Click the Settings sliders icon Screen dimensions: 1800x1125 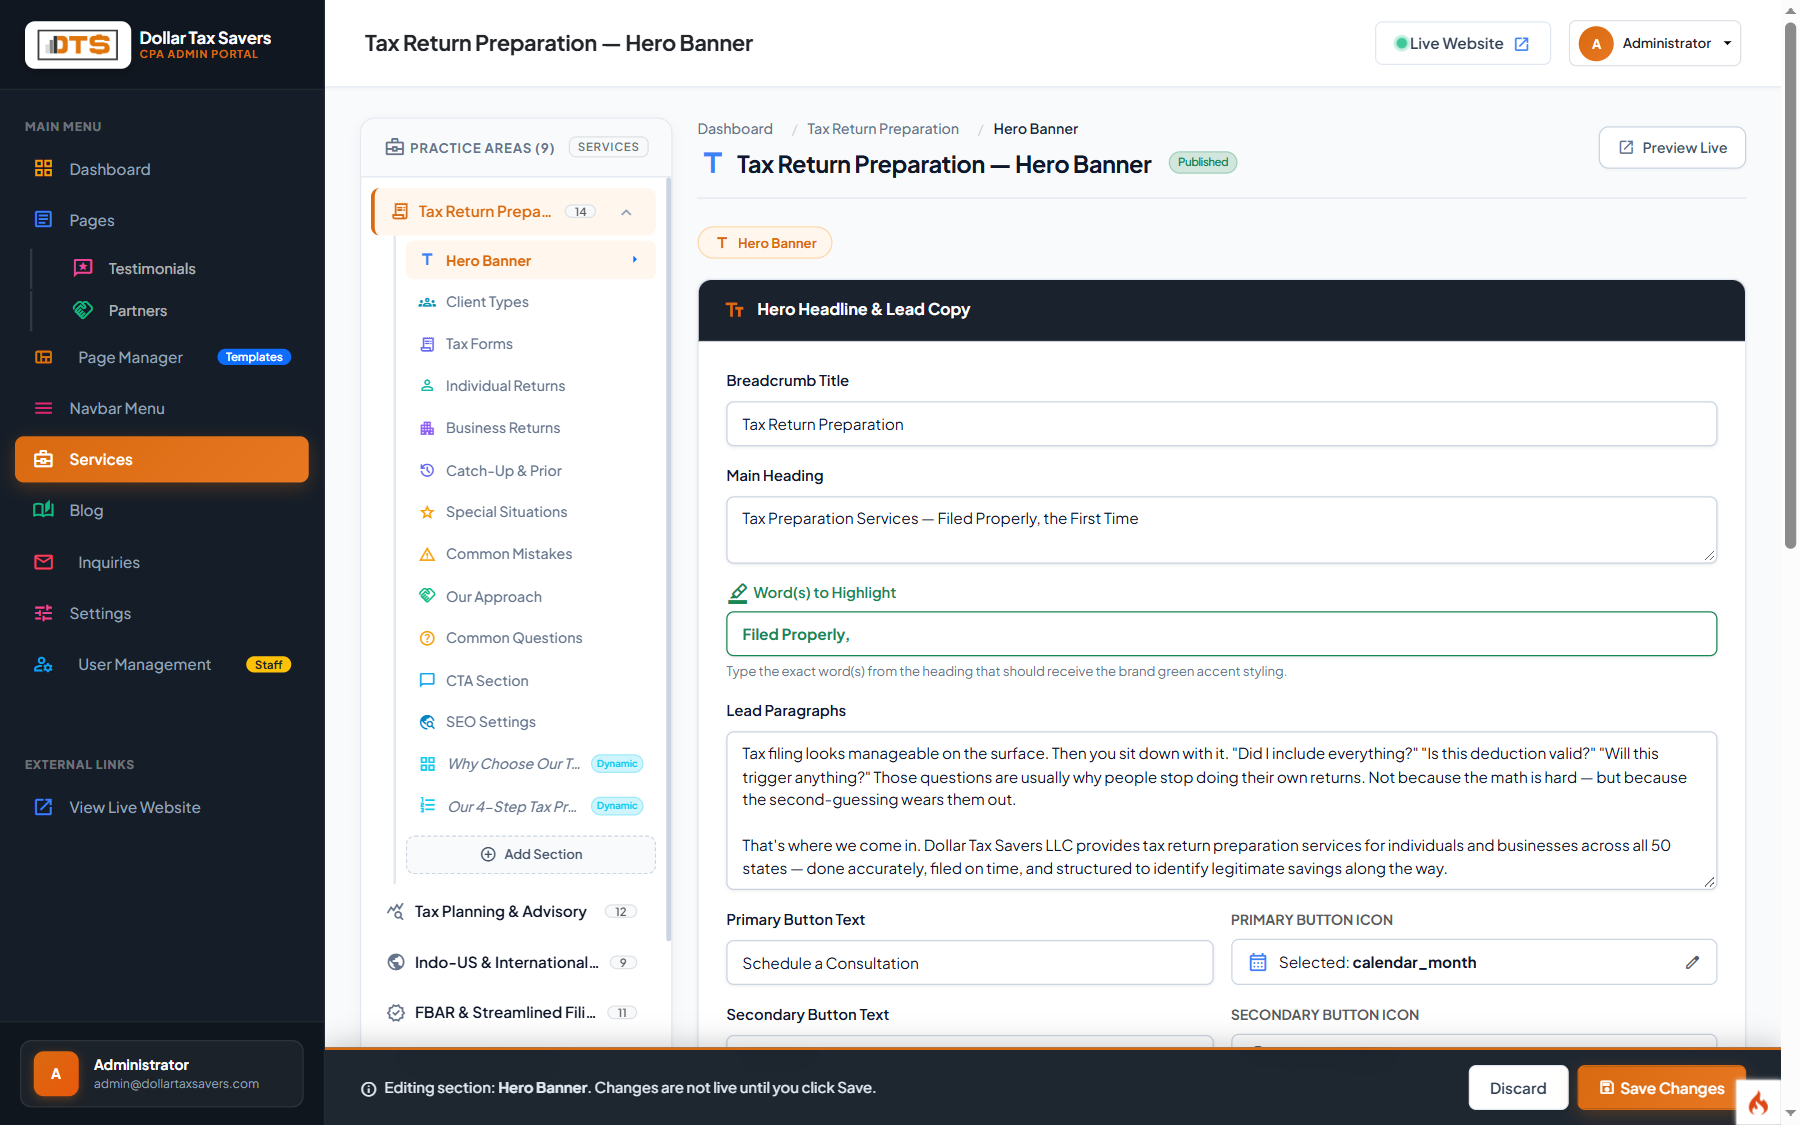pyautogui.click(x=43, y=613)
